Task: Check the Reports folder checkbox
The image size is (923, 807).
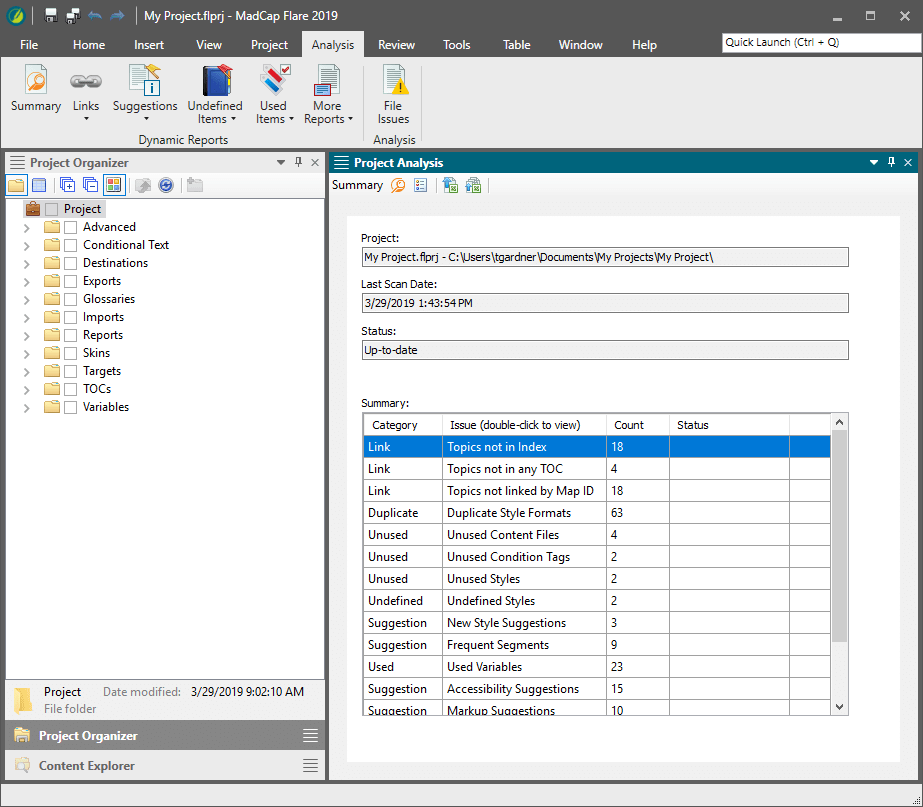Action: pyautogui.click(x=71, y=336)
